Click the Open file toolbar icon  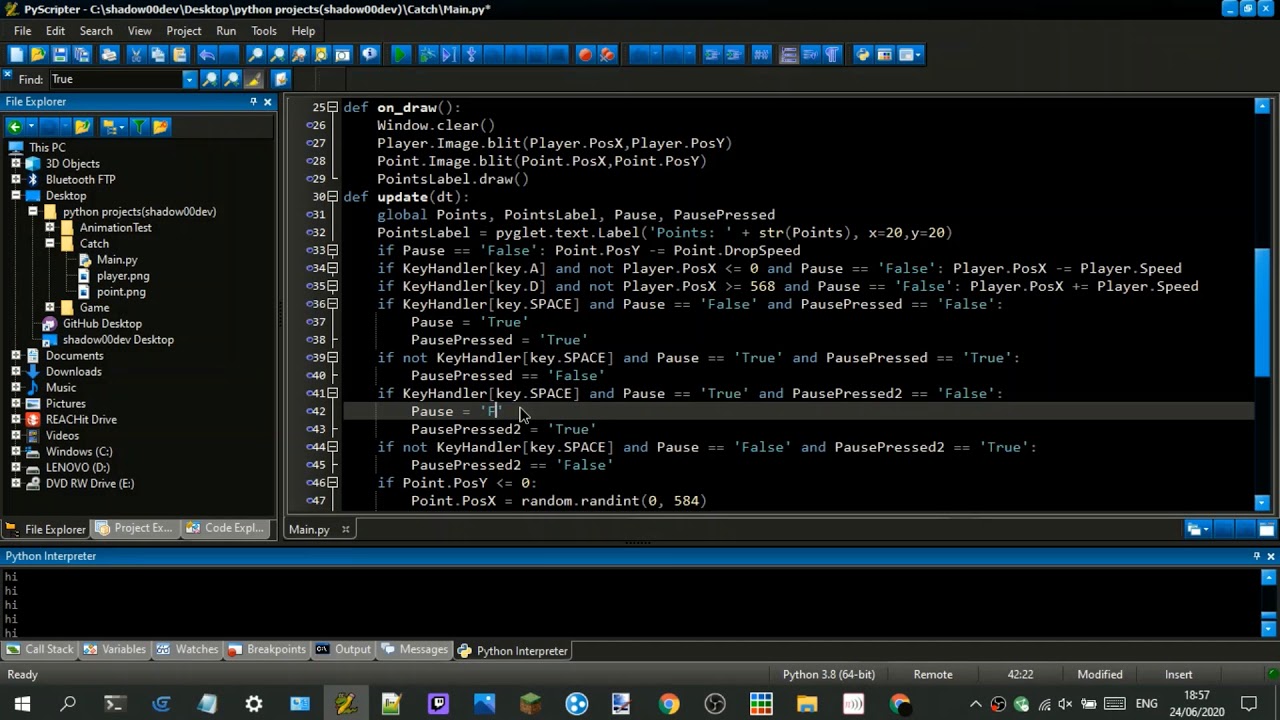click(x=38, y=54)
